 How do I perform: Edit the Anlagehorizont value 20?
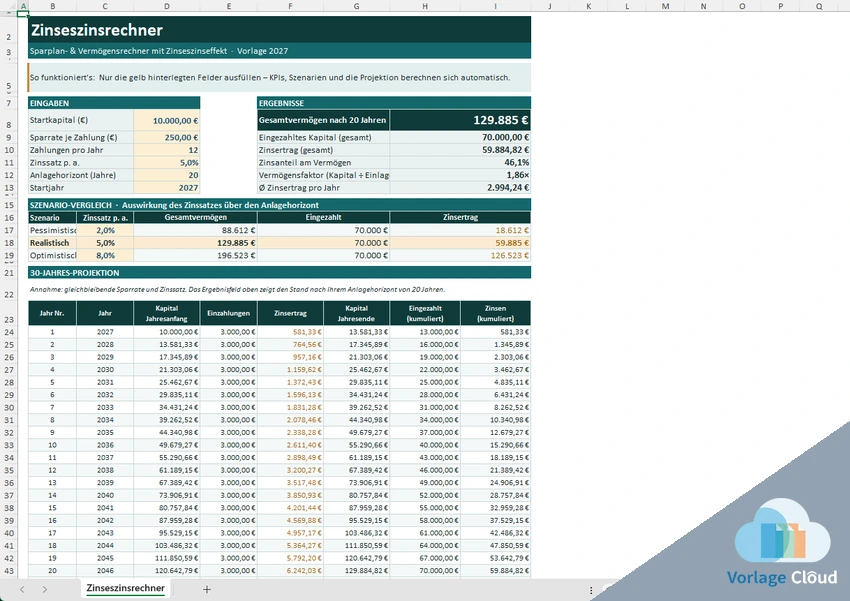point(166,175)
